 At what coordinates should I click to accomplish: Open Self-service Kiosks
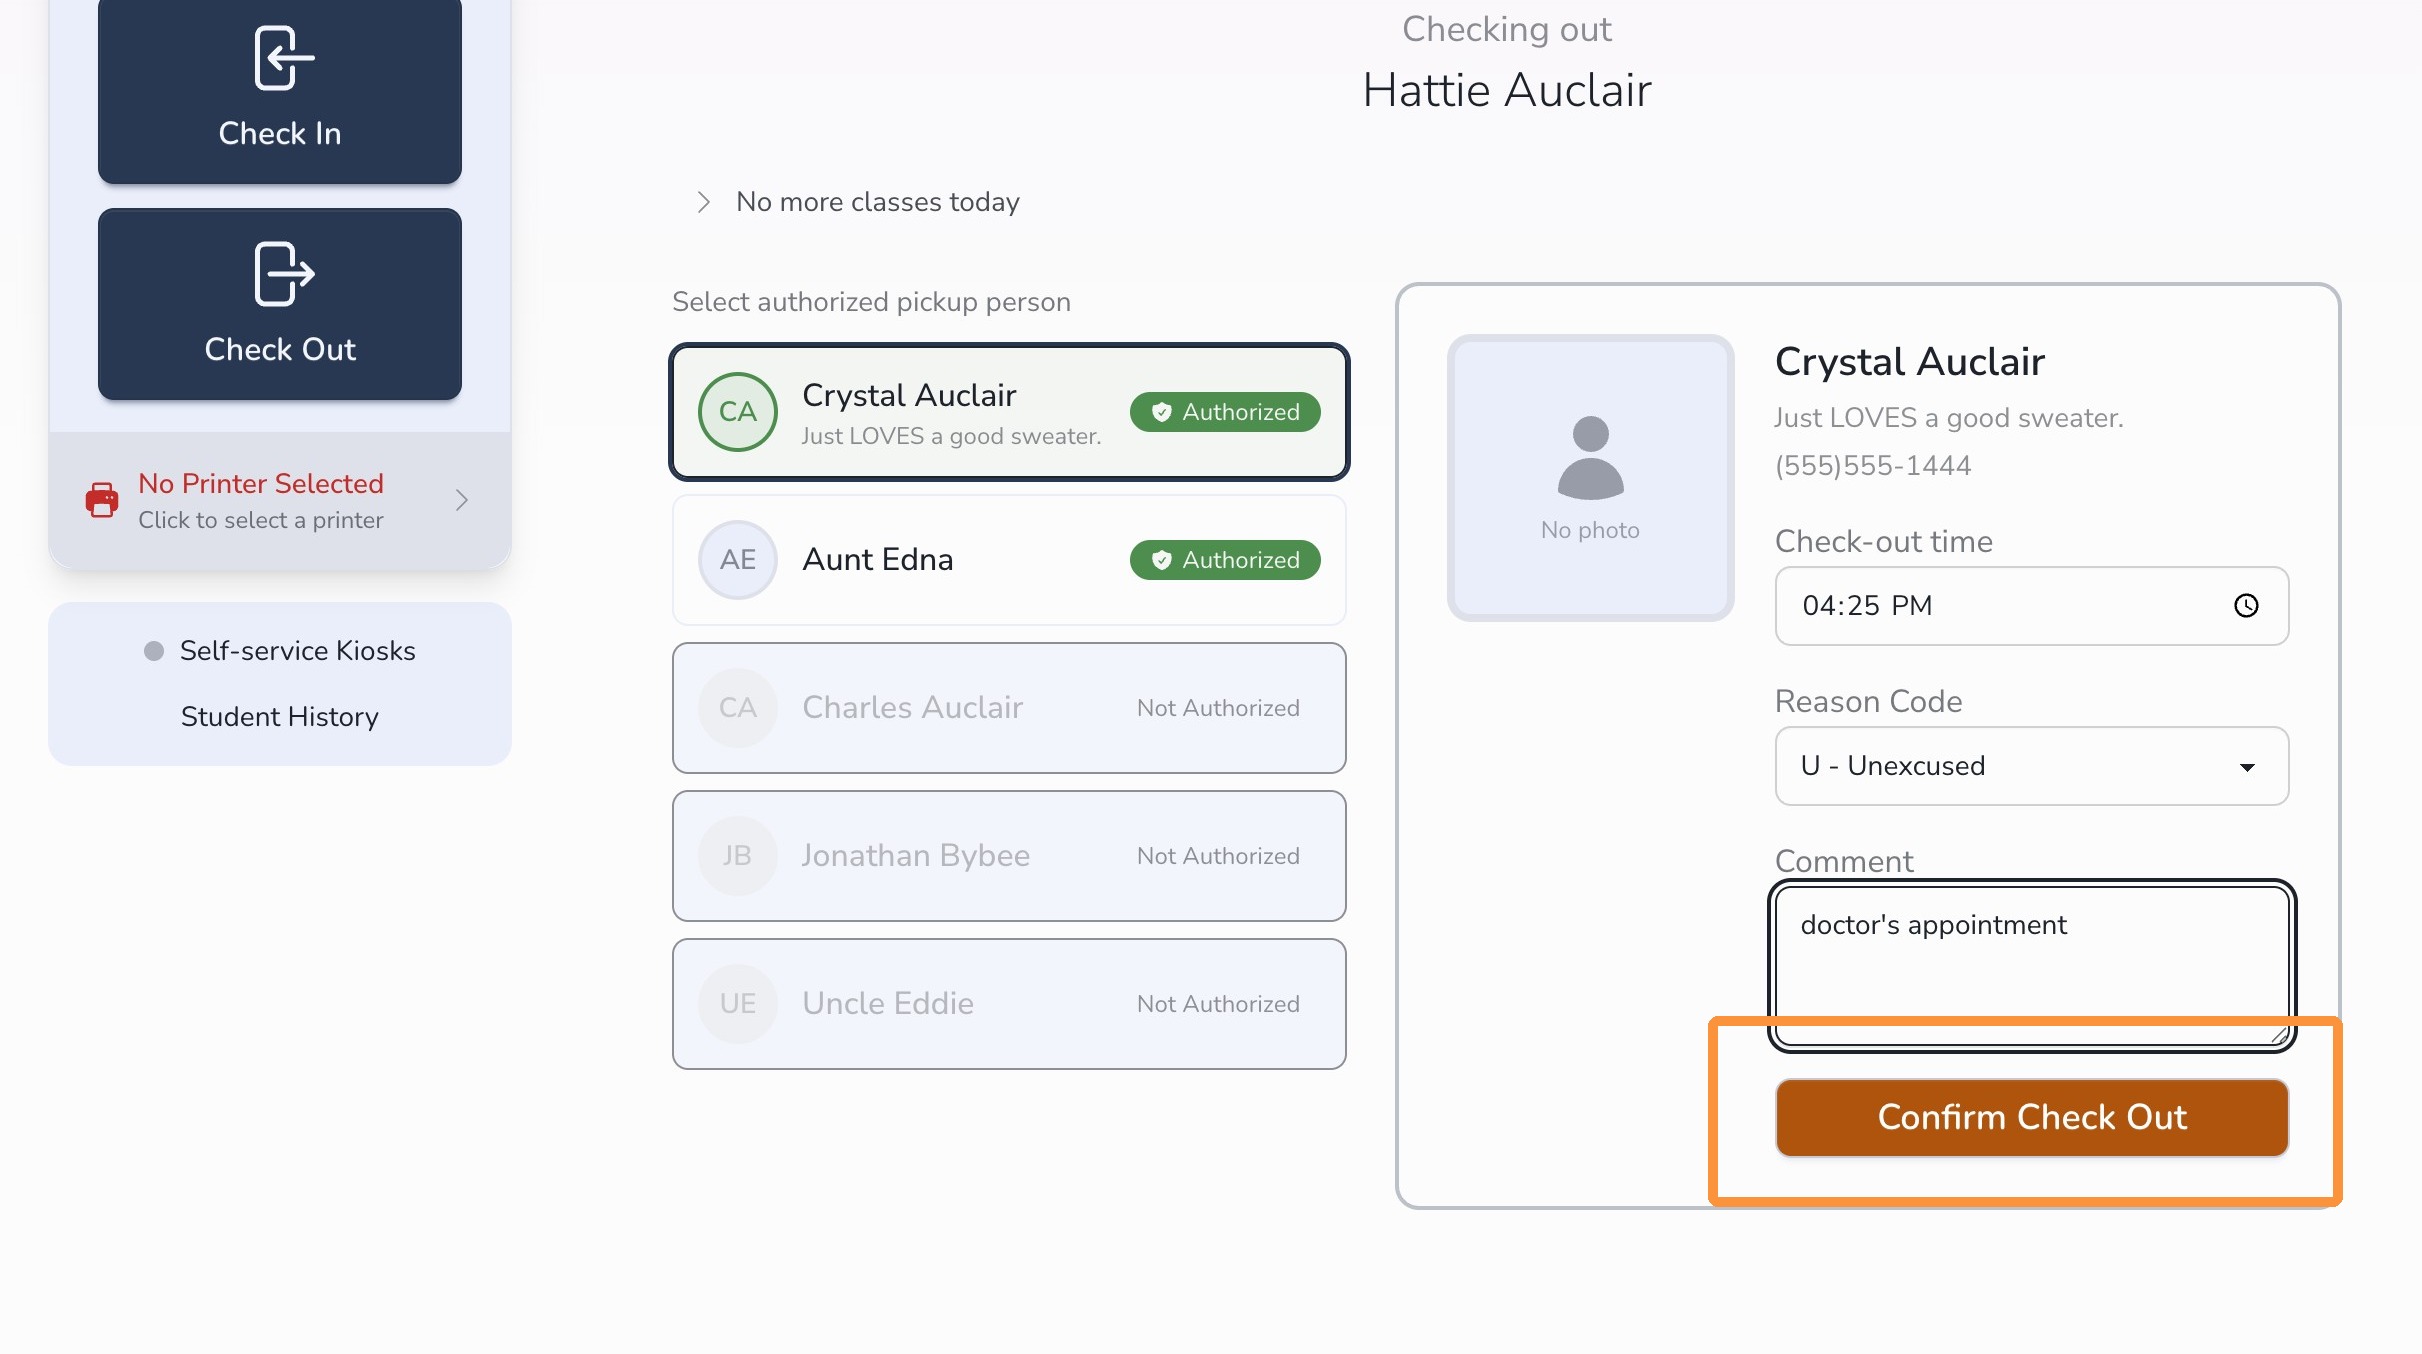coord(297,651)
